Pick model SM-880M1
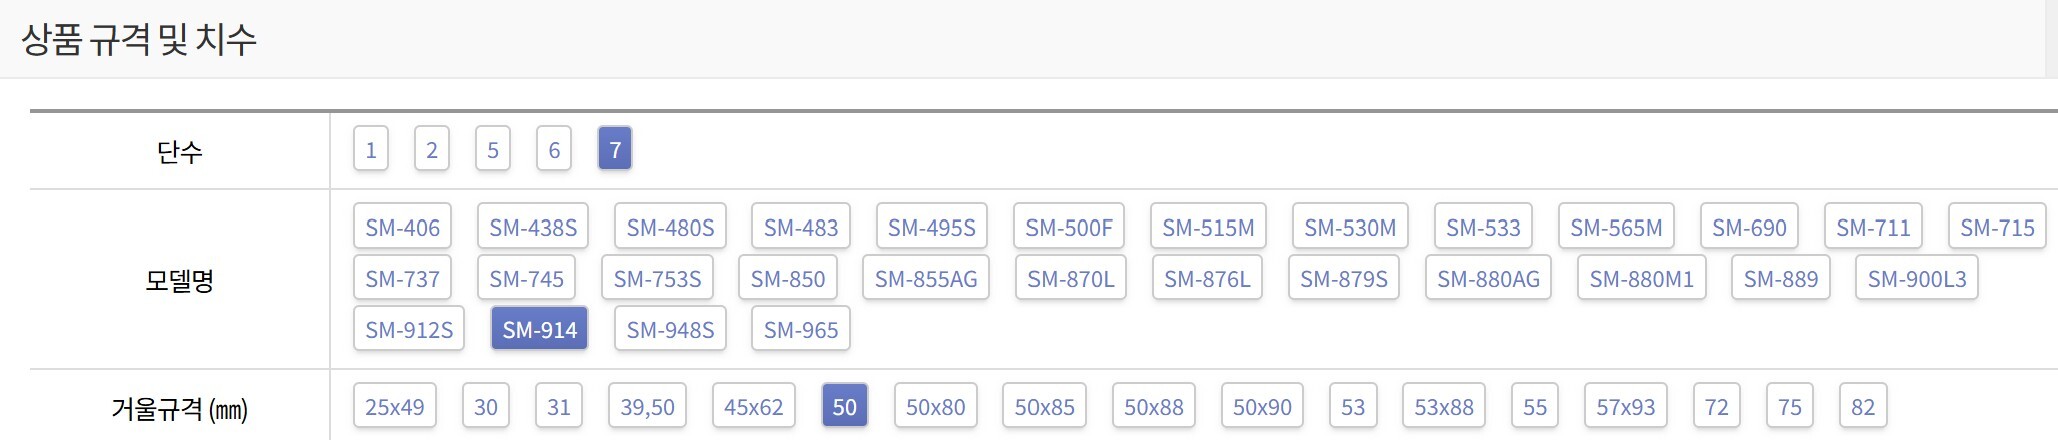 1641,278
